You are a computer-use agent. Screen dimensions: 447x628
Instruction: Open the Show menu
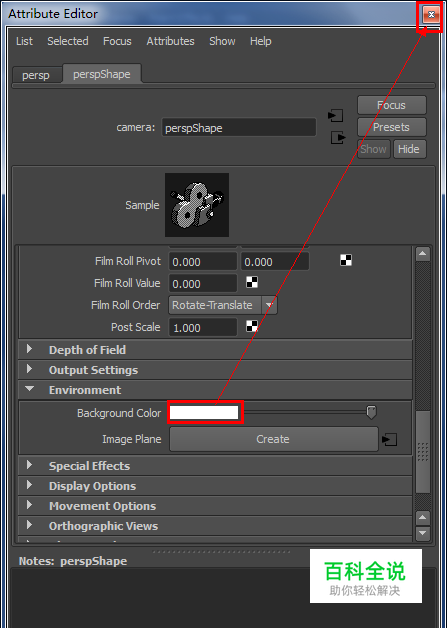222,41
